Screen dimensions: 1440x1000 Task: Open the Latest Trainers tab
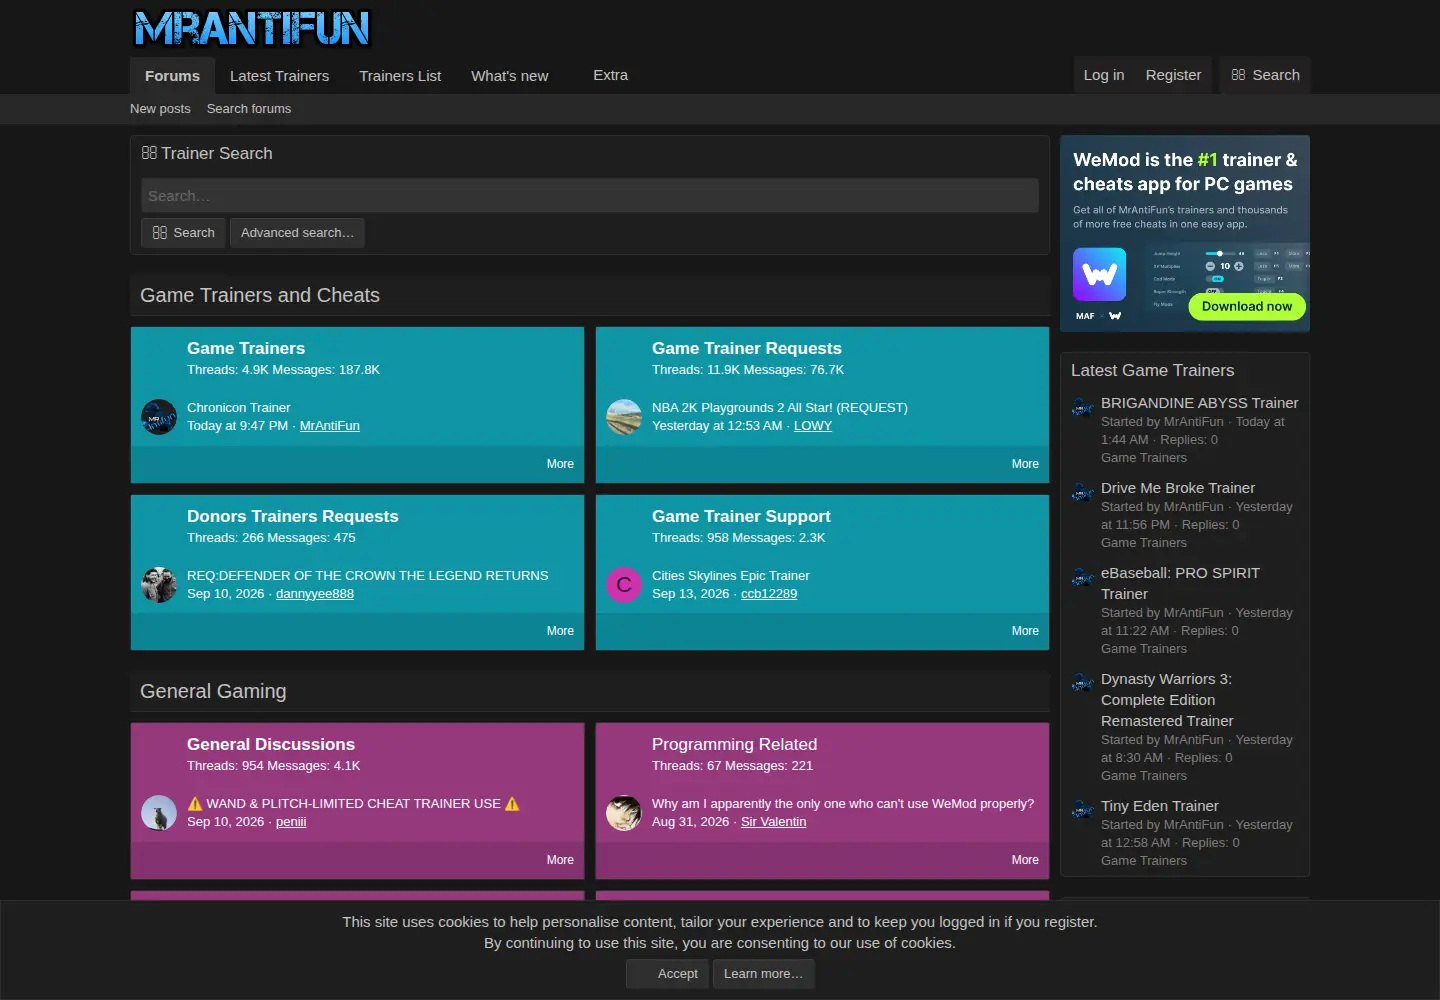[279, 76]
